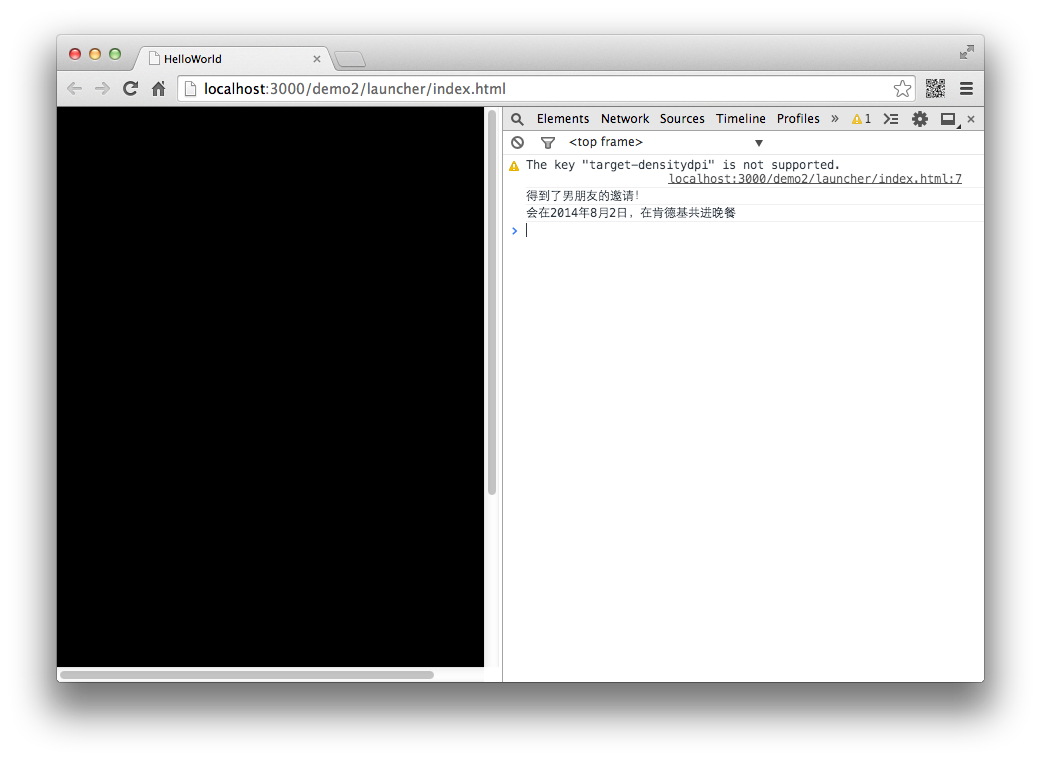
Task: Focus the URL address bar
Action: [x=540, y=89]
